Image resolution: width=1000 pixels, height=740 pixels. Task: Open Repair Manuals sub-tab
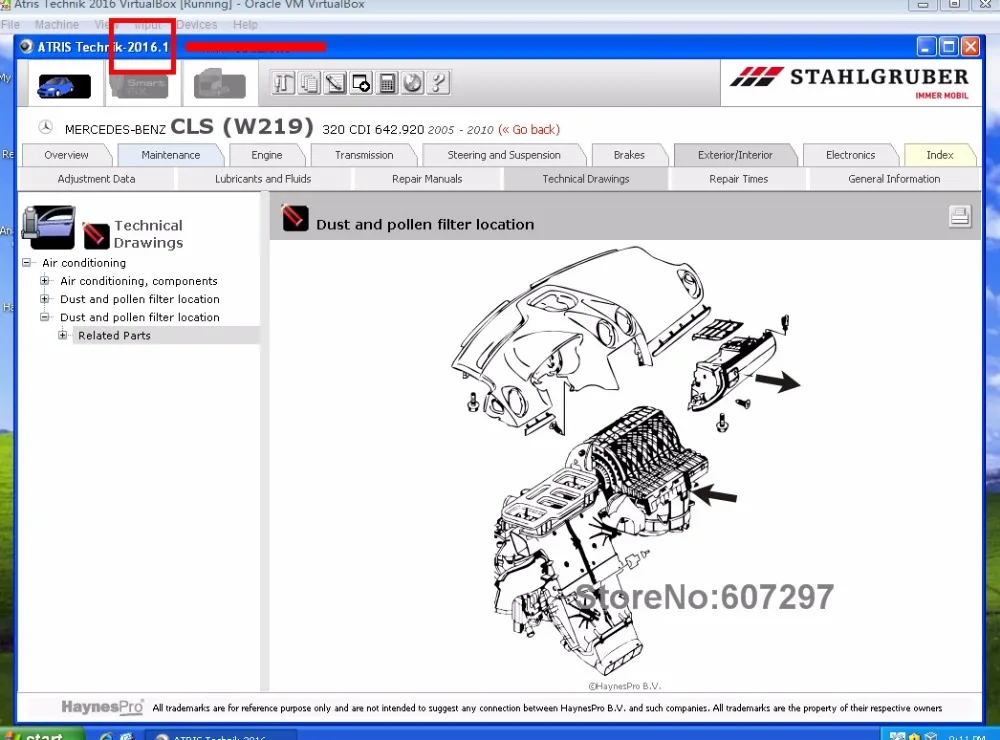pos(427,179)
